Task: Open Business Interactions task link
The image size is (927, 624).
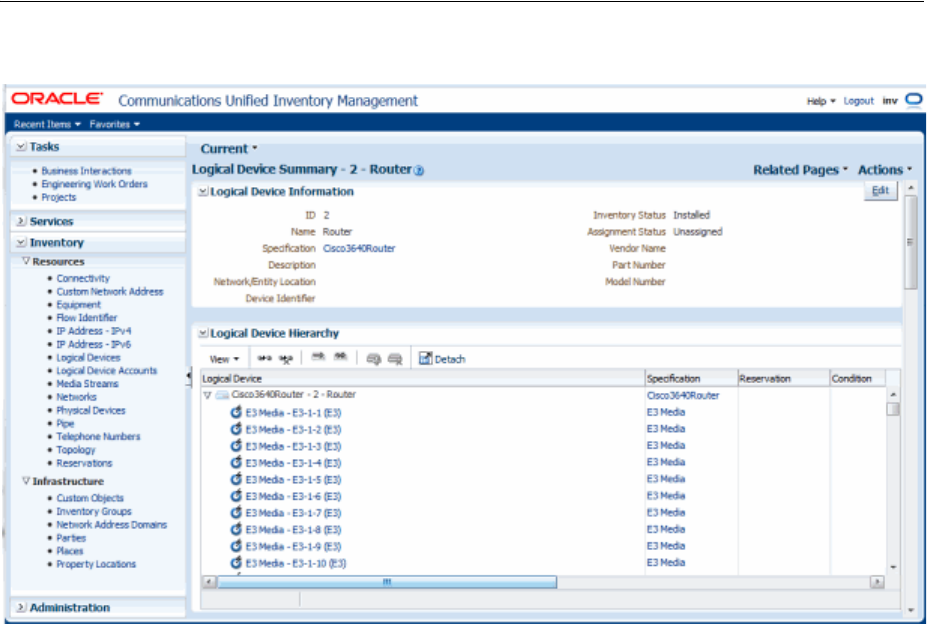Action: [86, 171]
